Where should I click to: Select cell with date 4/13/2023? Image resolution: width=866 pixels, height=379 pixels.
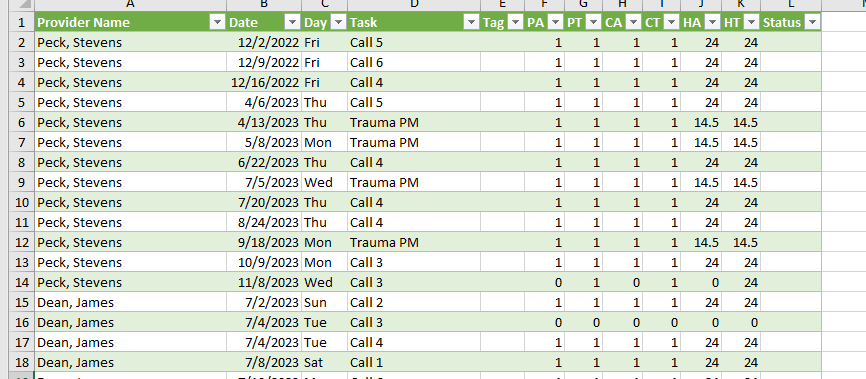coord(264,123)
